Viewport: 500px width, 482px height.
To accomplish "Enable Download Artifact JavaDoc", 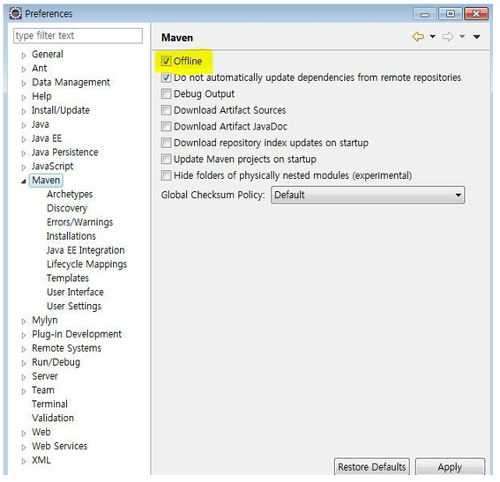I will [x=166, y=126].
